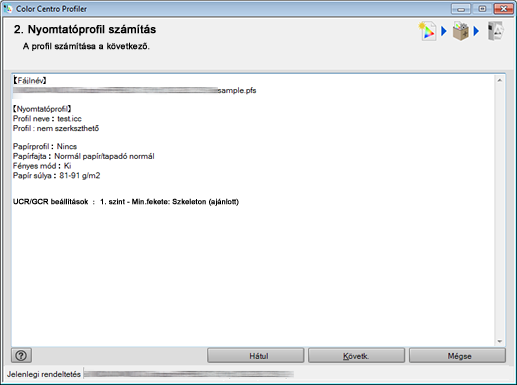Maximize the Color Centro Profiler window
Screen dimensions: 517x385
click(482, 9)
